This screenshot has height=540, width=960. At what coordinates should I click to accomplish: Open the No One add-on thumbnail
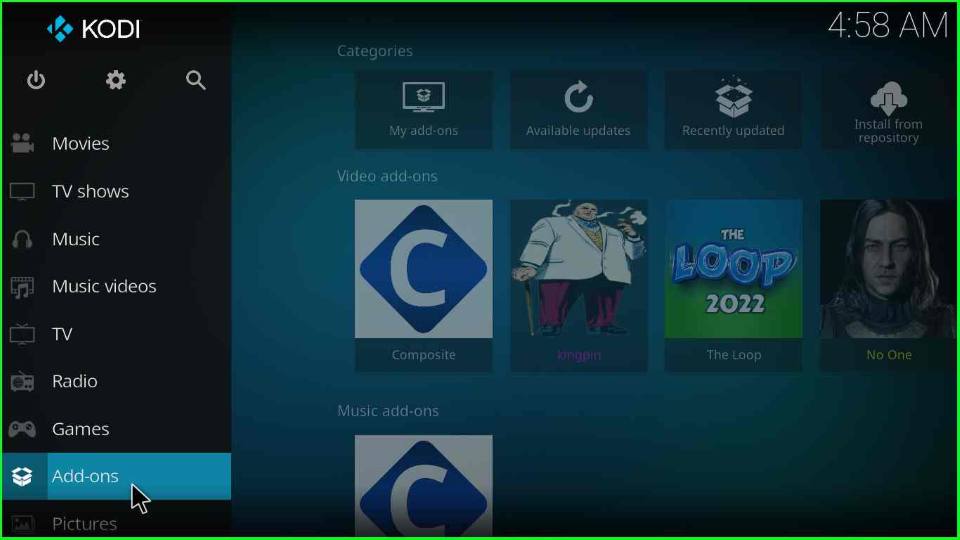click(888, 269)
